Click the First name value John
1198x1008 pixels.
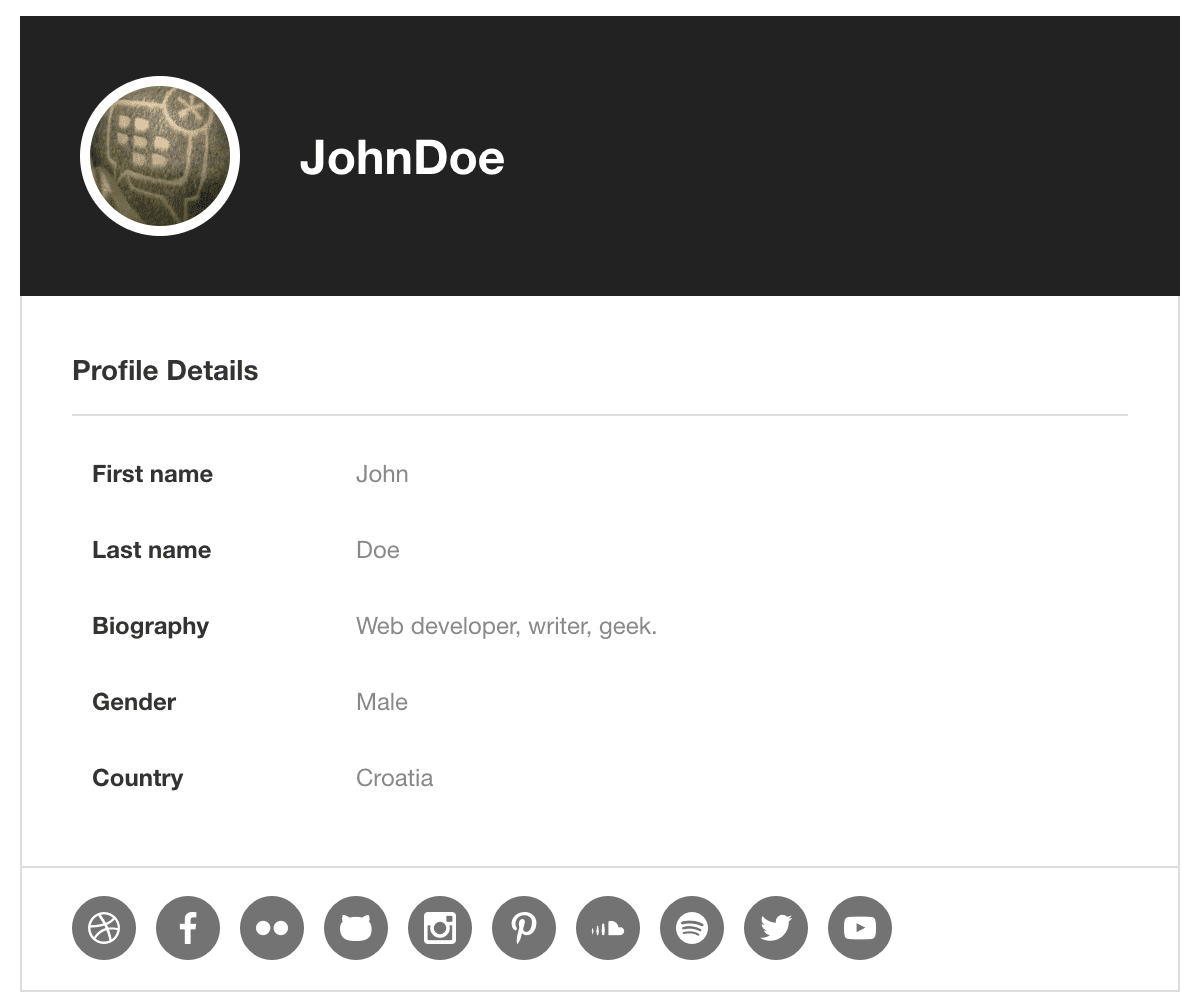pyautogui.click(x=382, y=474)
